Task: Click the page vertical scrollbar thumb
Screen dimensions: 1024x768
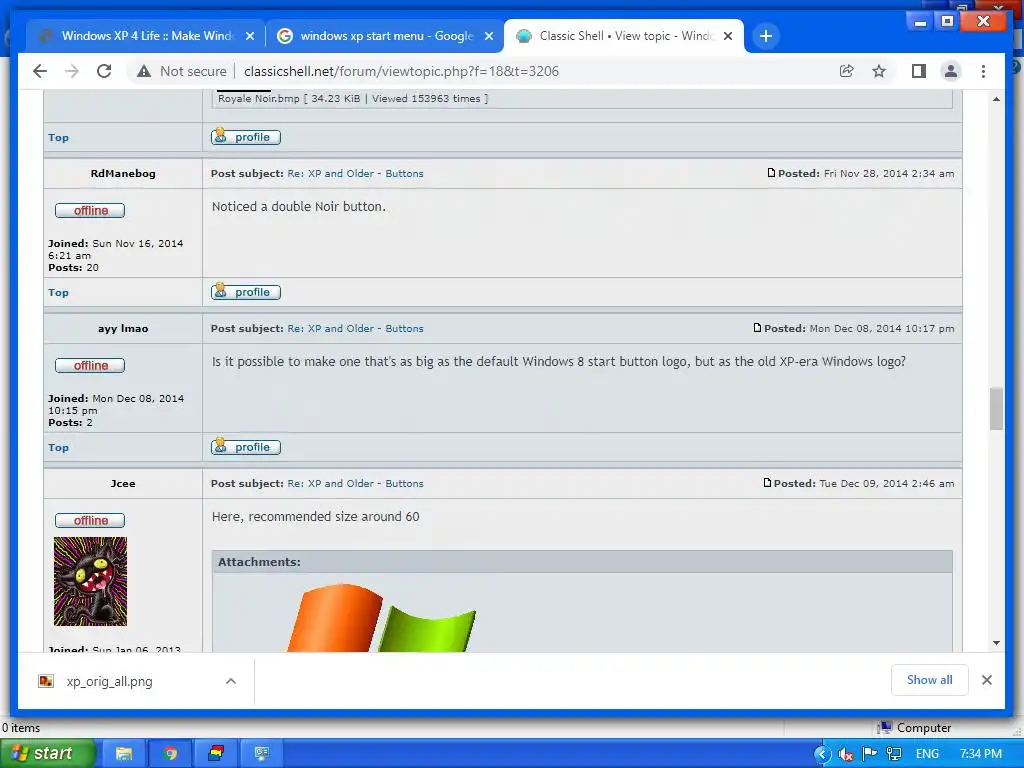Action: point(996,409)
